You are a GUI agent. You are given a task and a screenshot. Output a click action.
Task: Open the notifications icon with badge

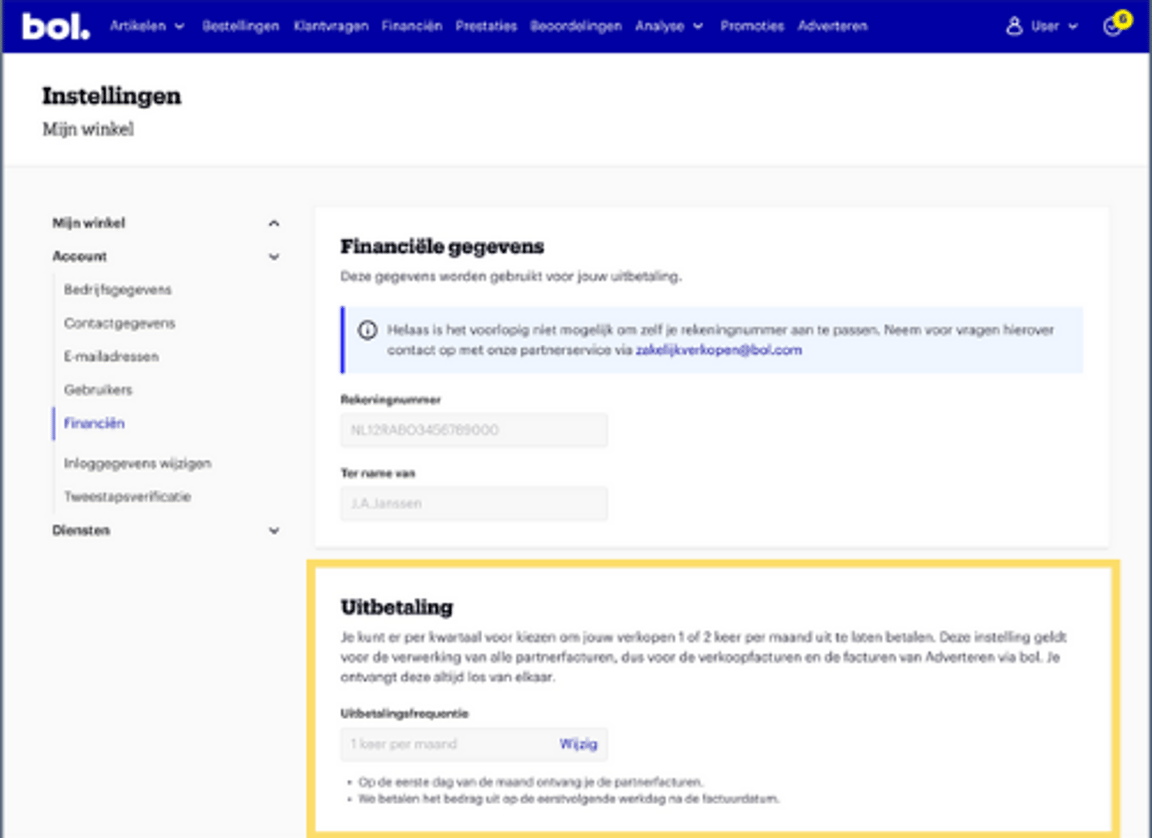click(x=1113, y=26)
